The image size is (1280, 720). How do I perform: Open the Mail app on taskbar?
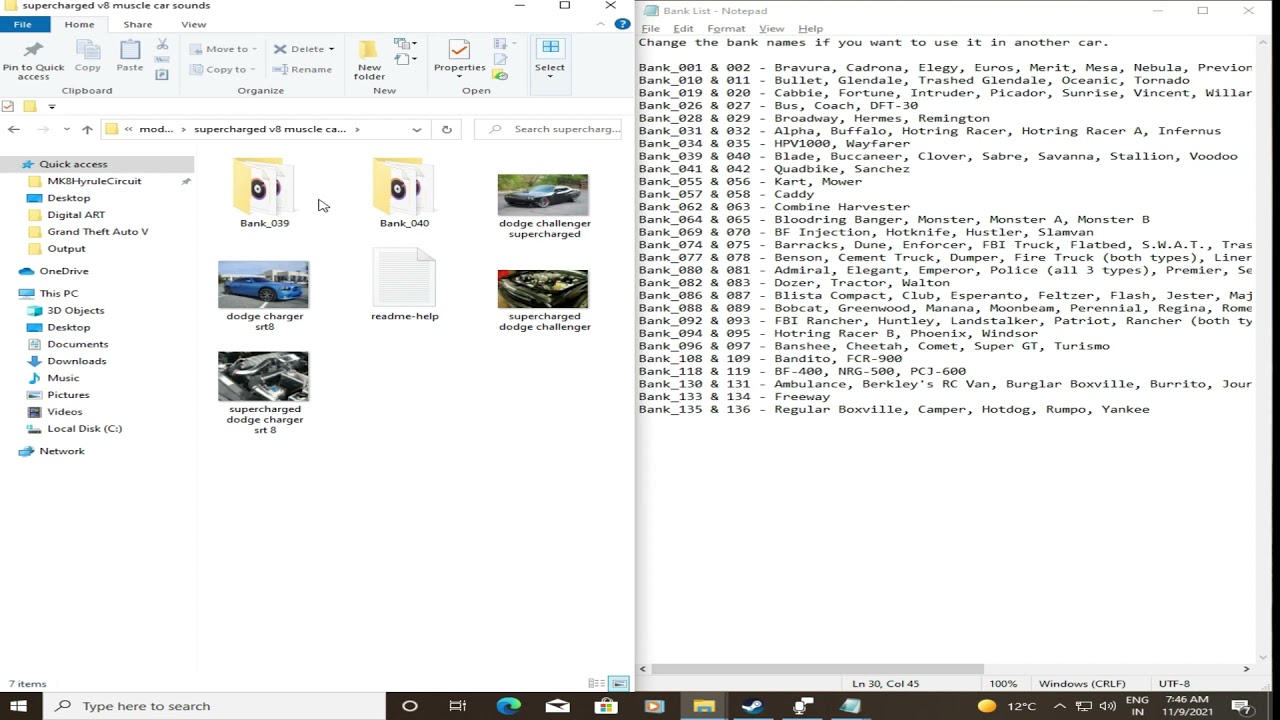click(557, 706)
